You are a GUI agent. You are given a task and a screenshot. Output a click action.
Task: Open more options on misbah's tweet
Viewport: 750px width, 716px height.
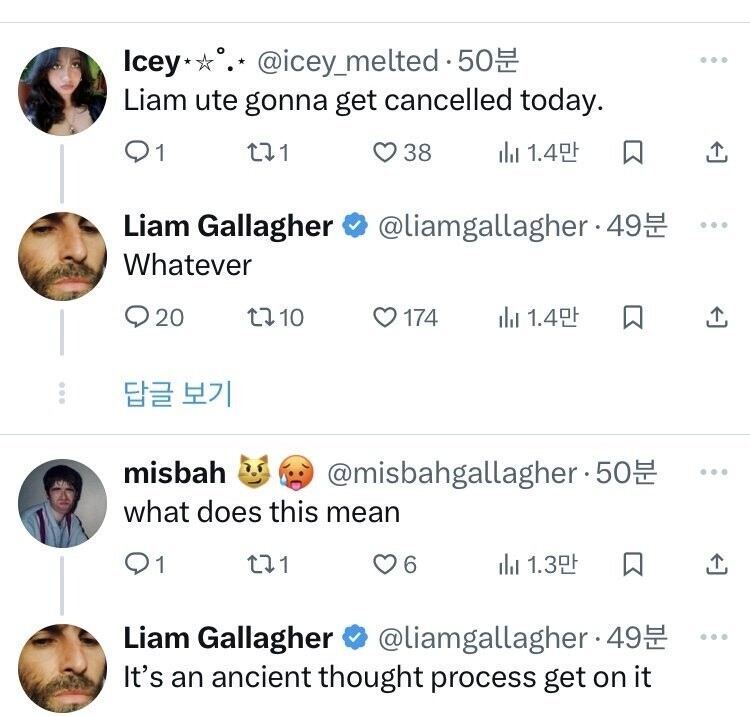pos(714,473)
